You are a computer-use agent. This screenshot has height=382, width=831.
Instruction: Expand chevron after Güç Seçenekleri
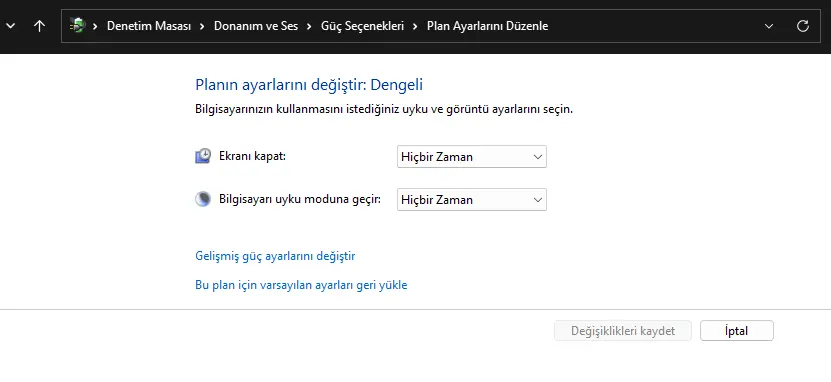pos(416,26)
